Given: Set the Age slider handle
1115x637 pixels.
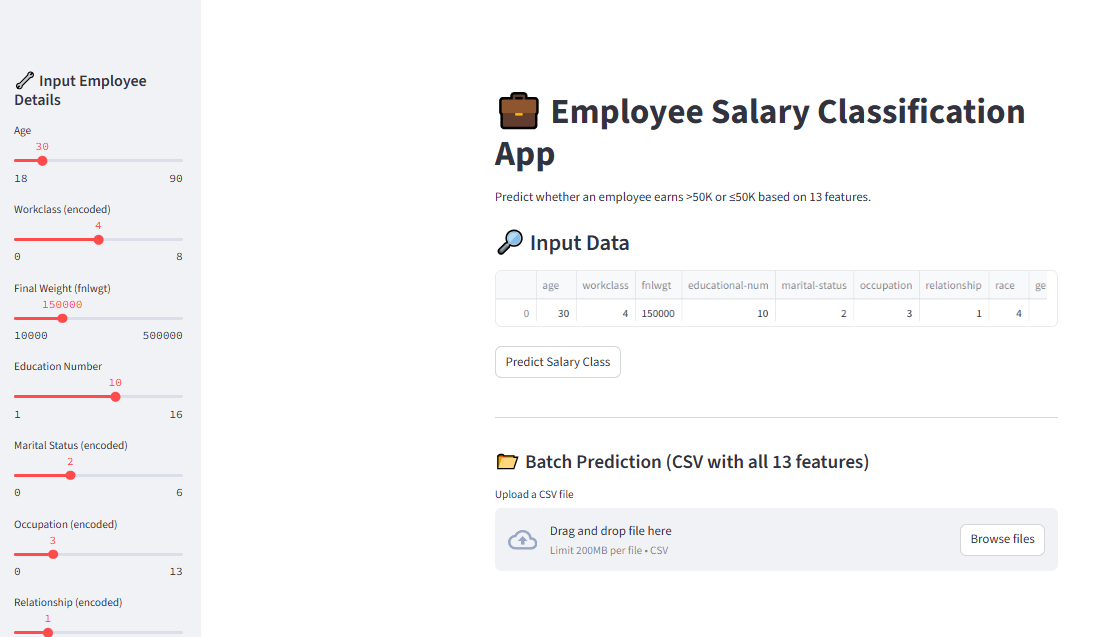Looking at the screenshot, I should point(41,160).
